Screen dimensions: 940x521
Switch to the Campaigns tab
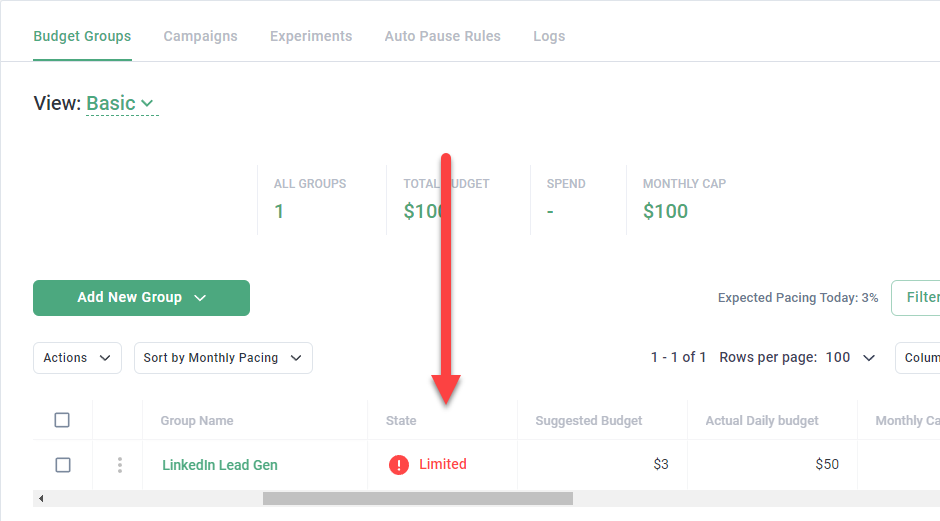[x=200, y=36]
